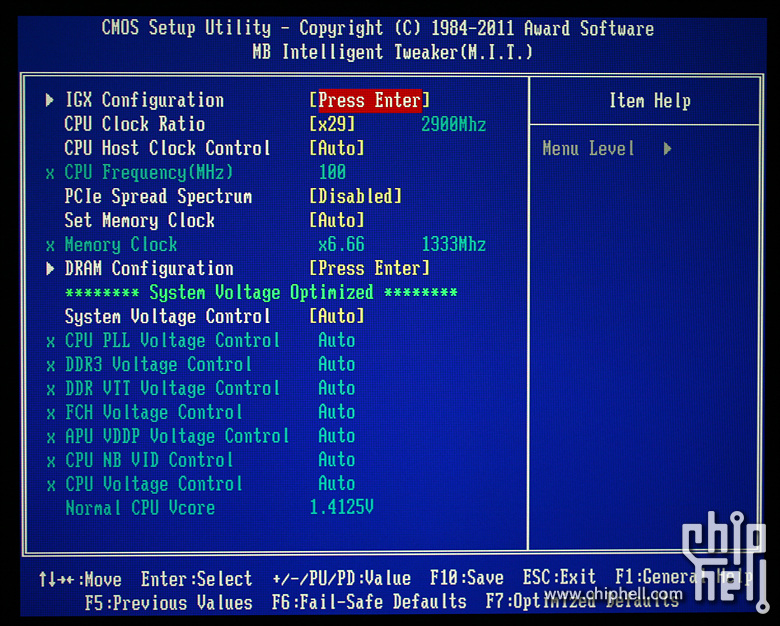The height and width of the screenshot is (626, 780).
Task: Click the x marker beside FCH Voltage Control
Action: (51, 414)
